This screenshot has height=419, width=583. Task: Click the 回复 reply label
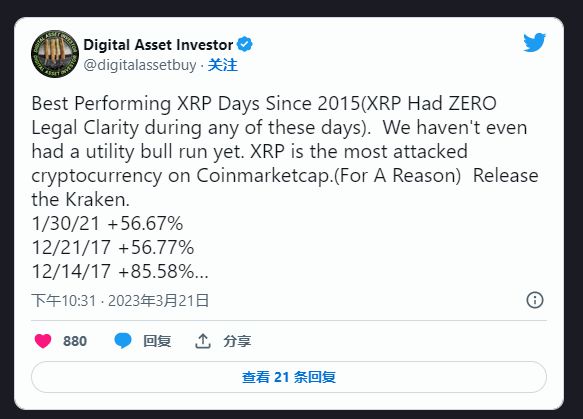pyautogui.click(x=157, y=341)
